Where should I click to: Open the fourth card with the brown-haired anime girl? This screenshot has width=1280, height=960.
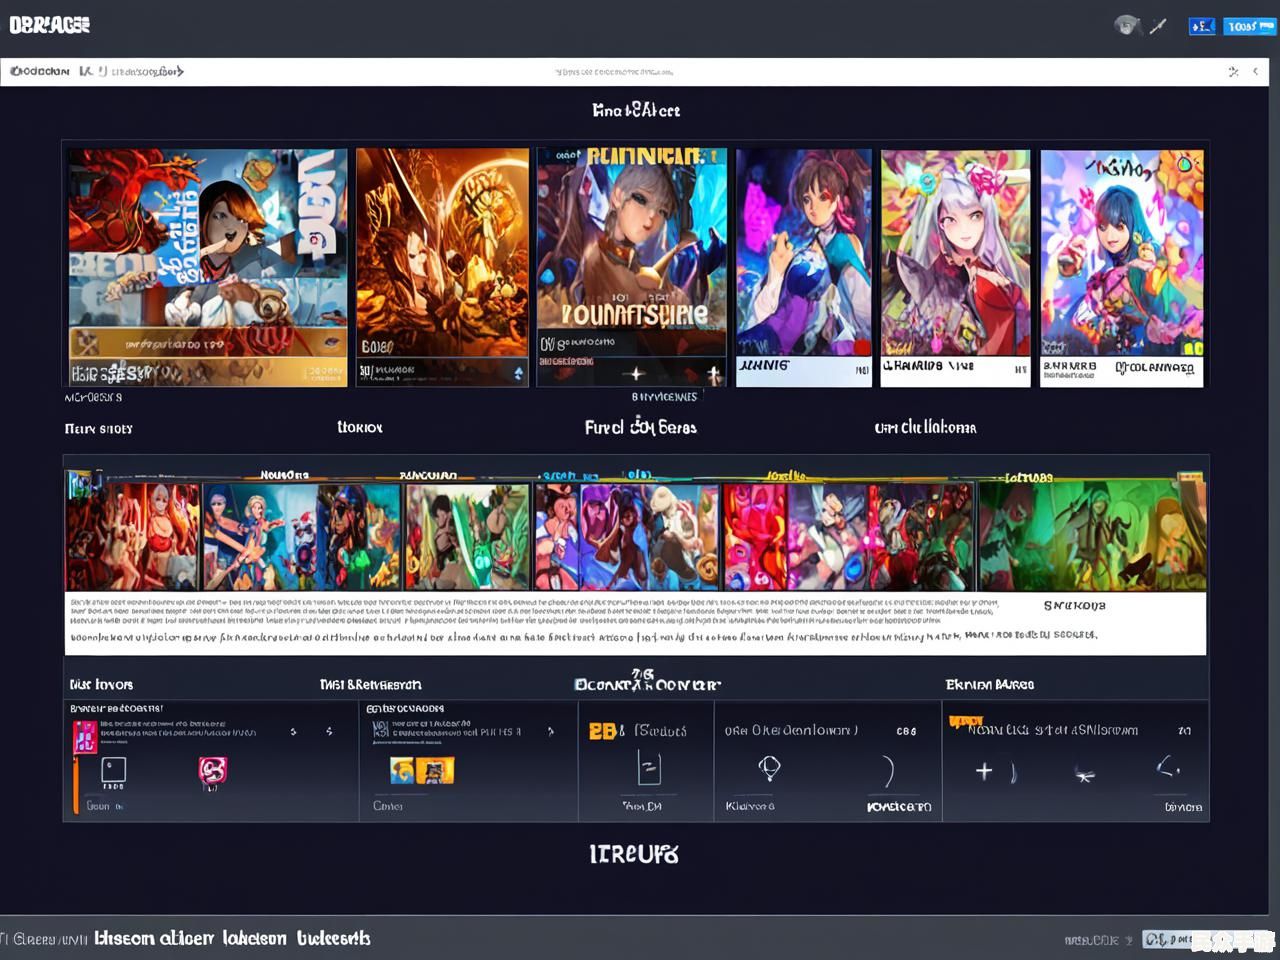tap(804, 267)
